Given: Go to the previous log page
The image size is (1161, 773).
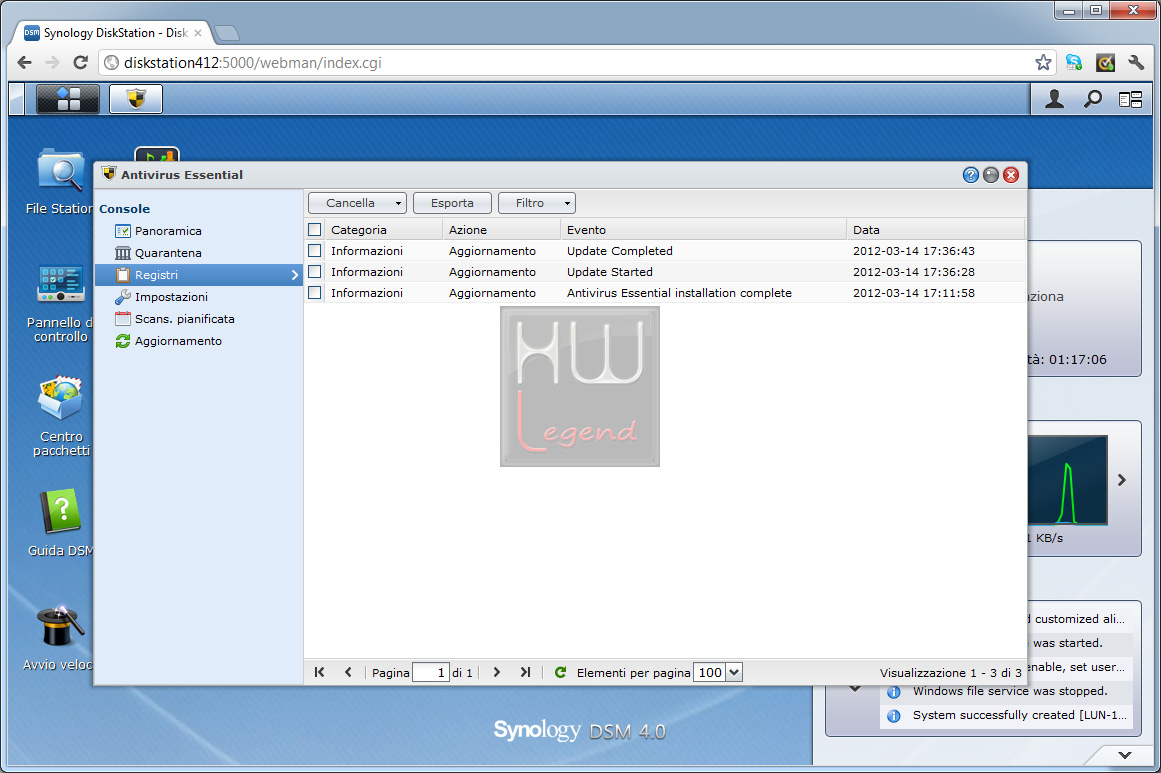Looking at the screenshot, I should [x=348, y=672].
